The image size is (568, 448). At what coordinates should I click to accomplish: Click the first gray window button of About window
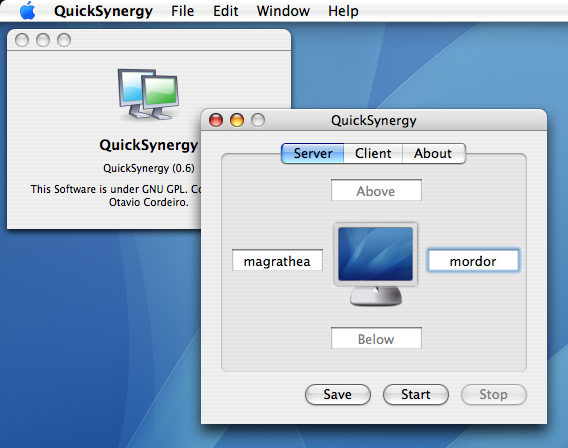tap(22, 40)
